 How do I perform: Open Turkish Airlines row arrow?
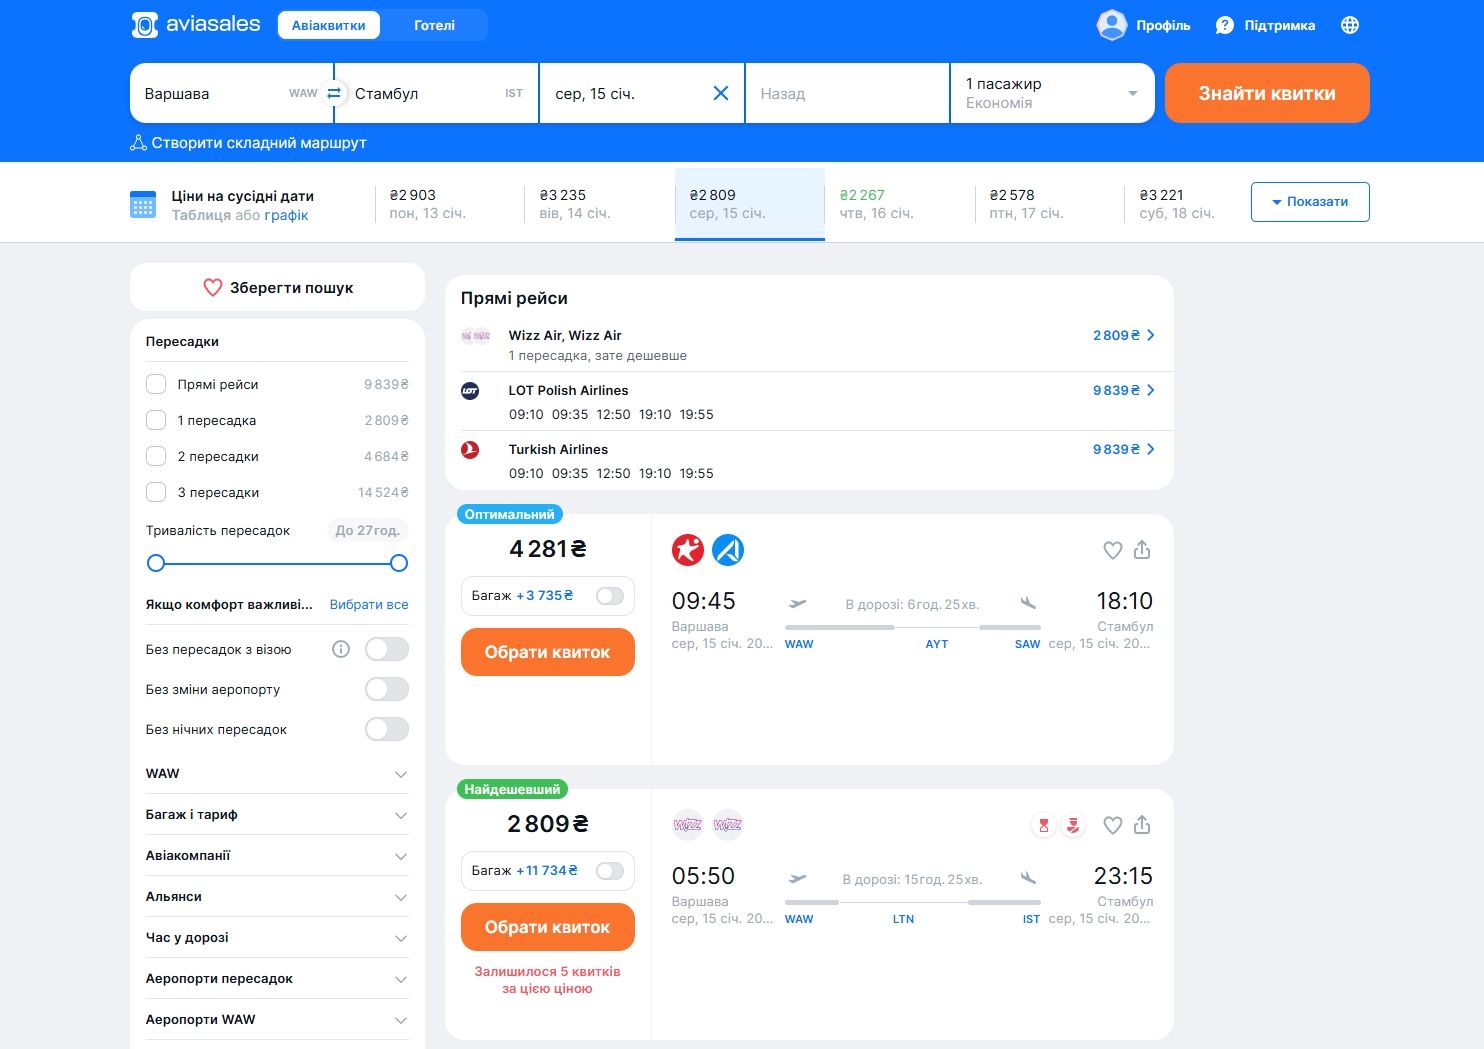(1151, 449)
